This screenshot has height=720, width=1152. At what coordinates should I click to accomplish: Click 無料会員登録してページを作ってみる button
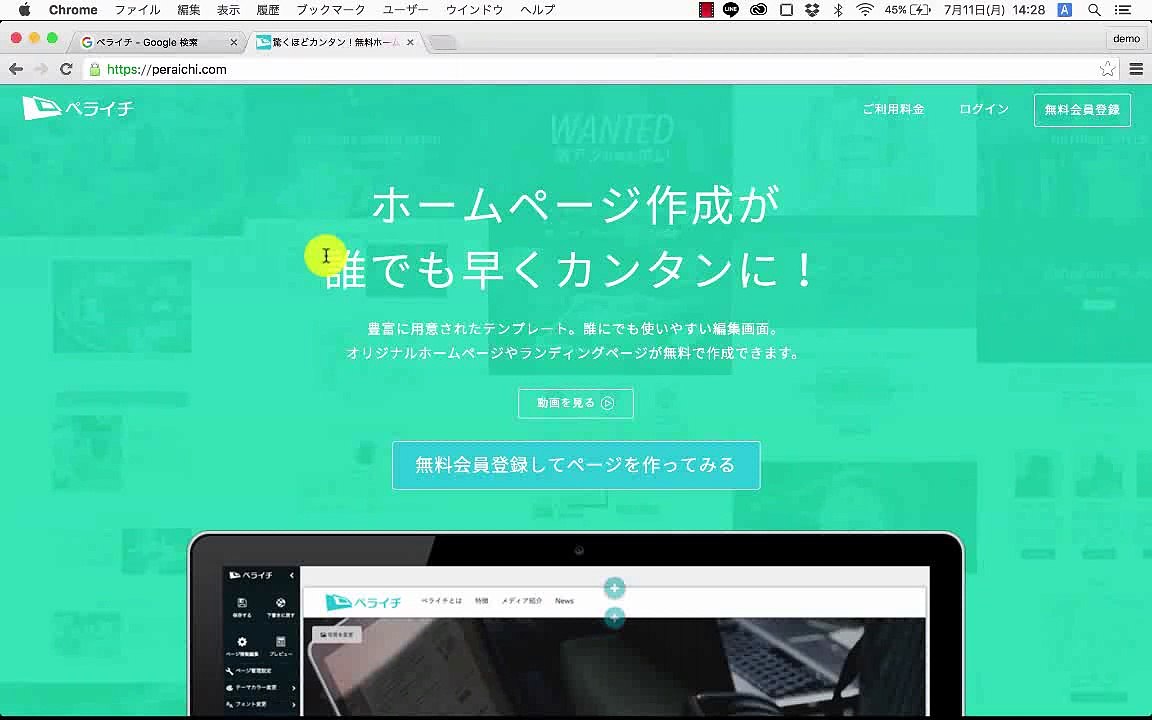click(576, 465)
